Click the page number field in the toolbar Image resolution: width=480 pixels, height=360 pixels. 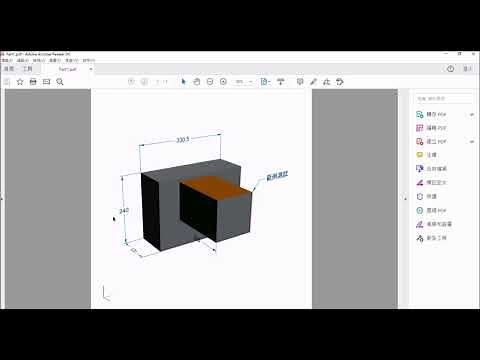click(158, 82)
